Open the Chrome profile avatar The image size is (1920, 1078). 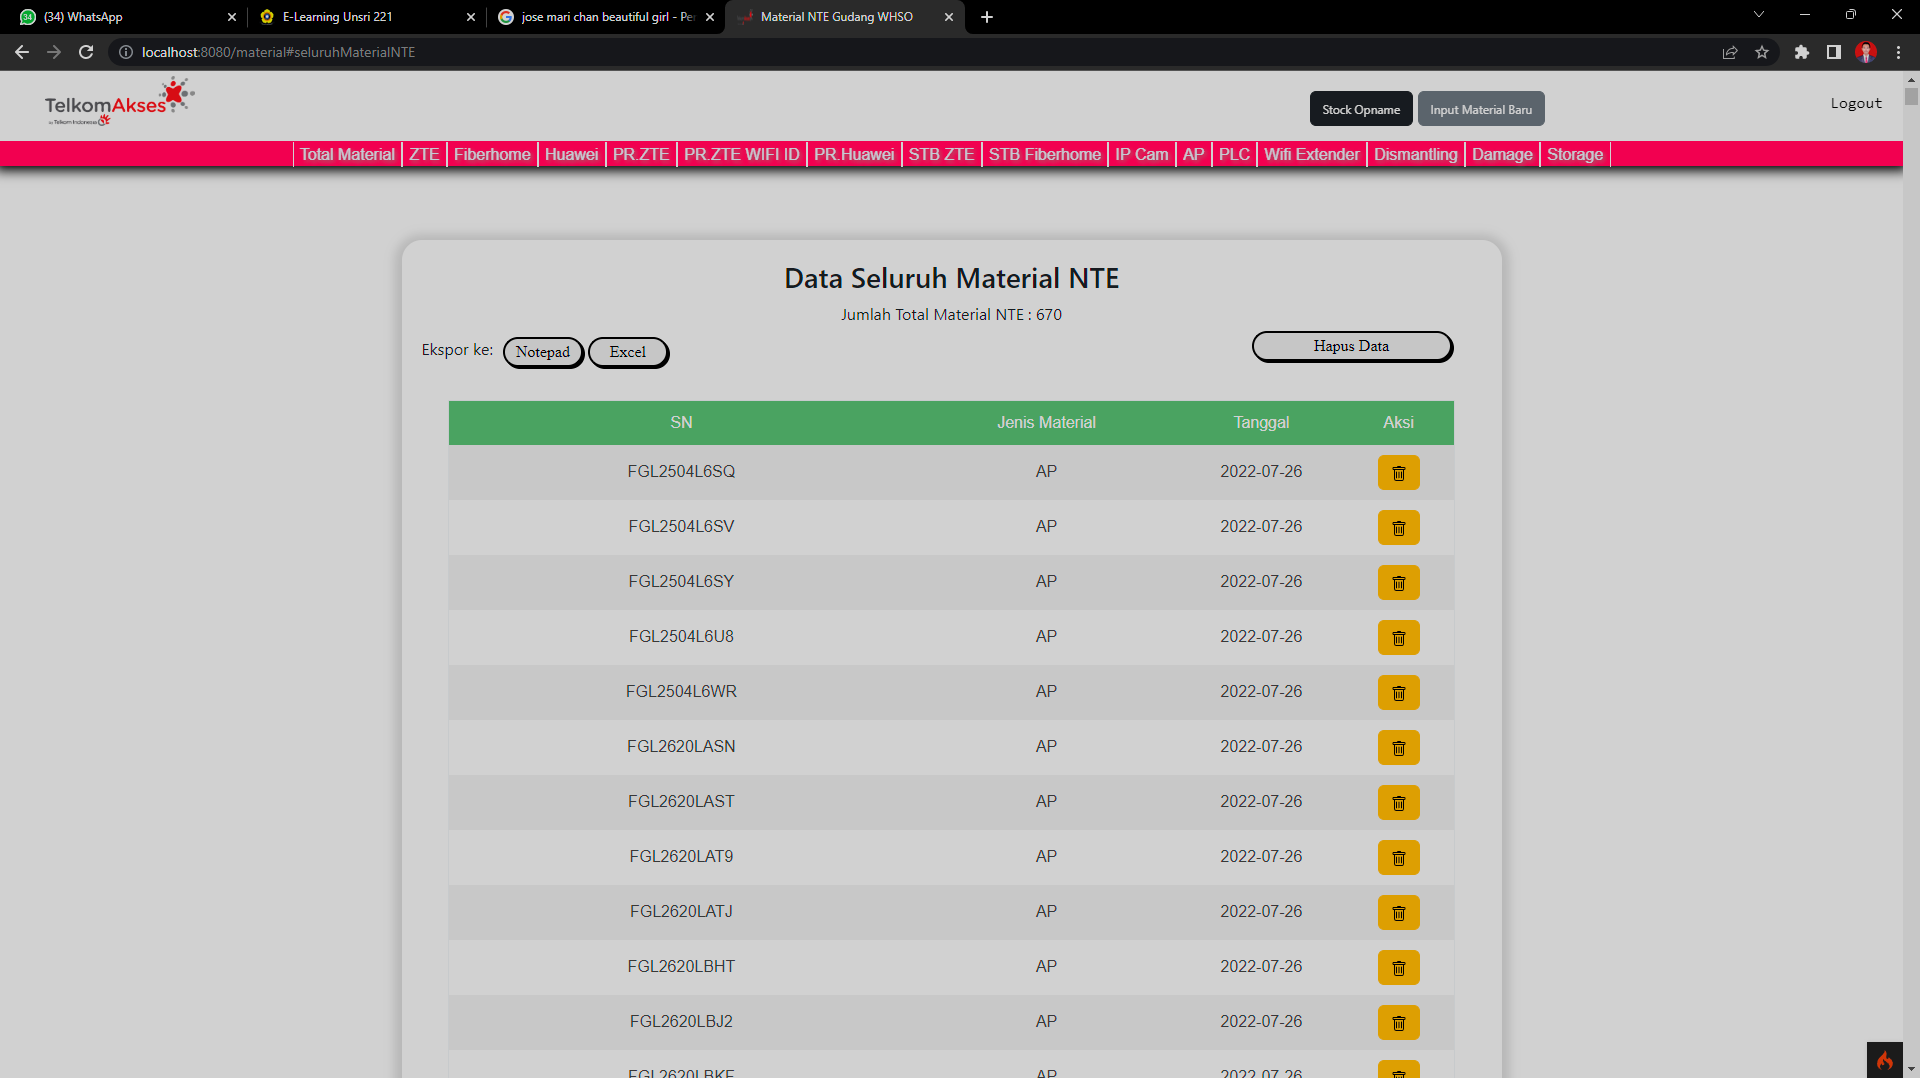1866,52
